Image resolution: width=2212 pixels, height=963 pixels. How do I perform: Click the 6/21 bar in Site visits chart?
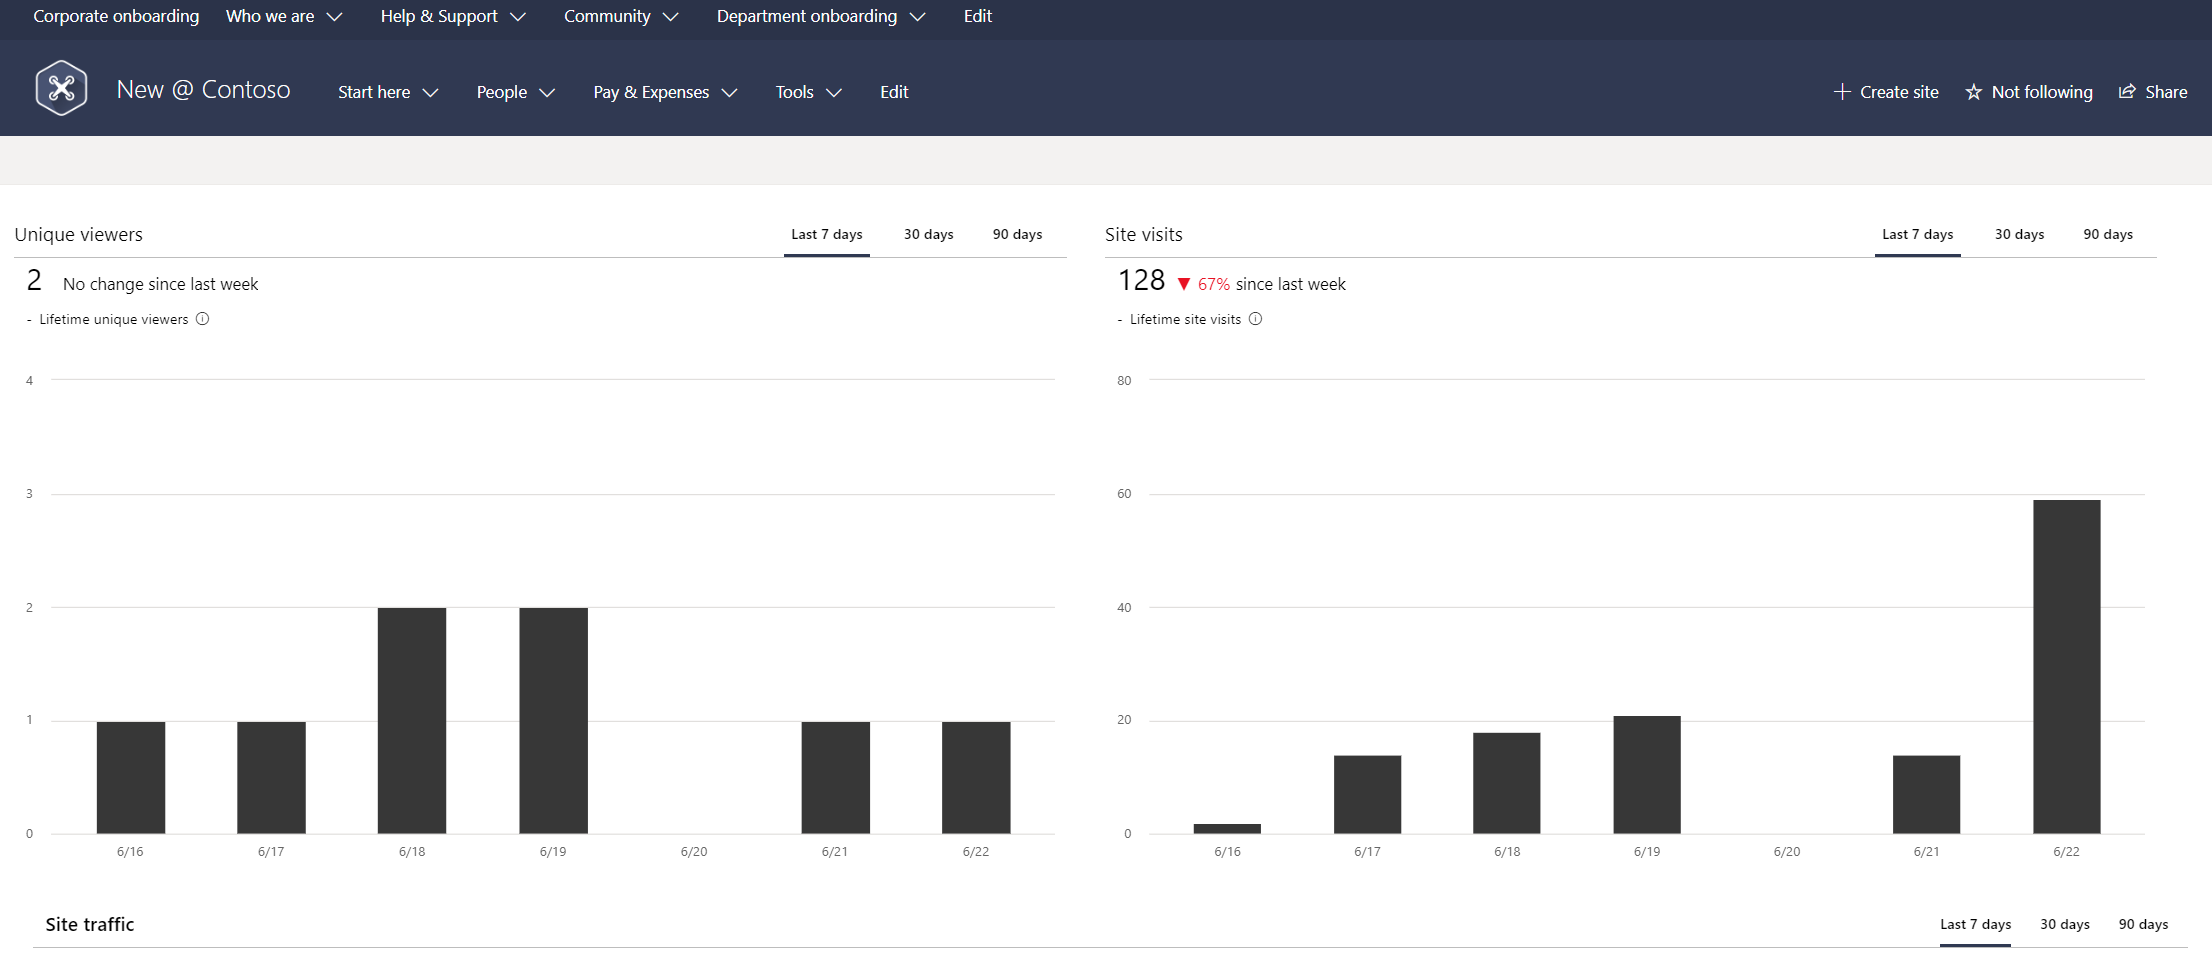[1926, 794]
